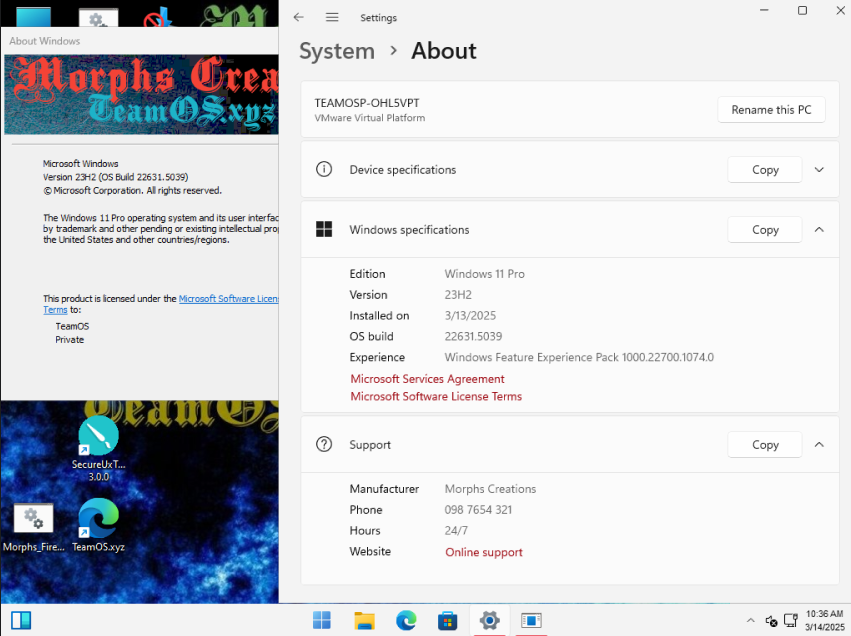Viewport: 851px width, 636px height.
Task: Copy the Windows specifications
Action: pos(765,230)
